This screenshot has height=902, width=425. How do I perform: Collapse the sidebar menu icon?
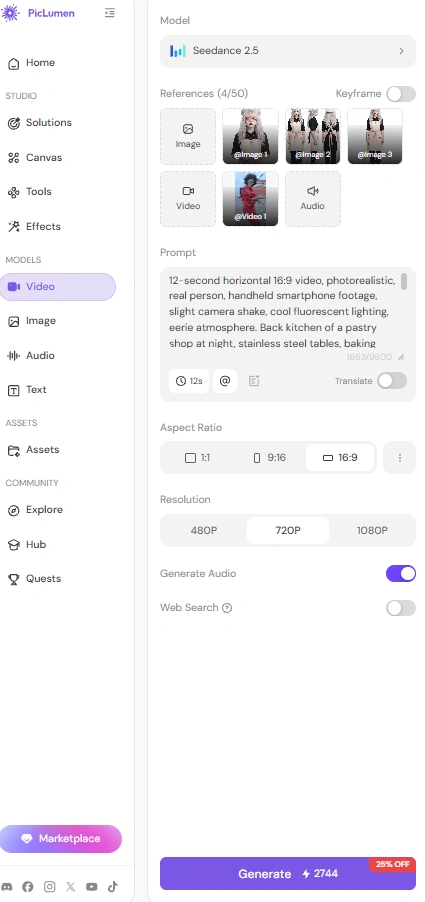click(109, 13)
